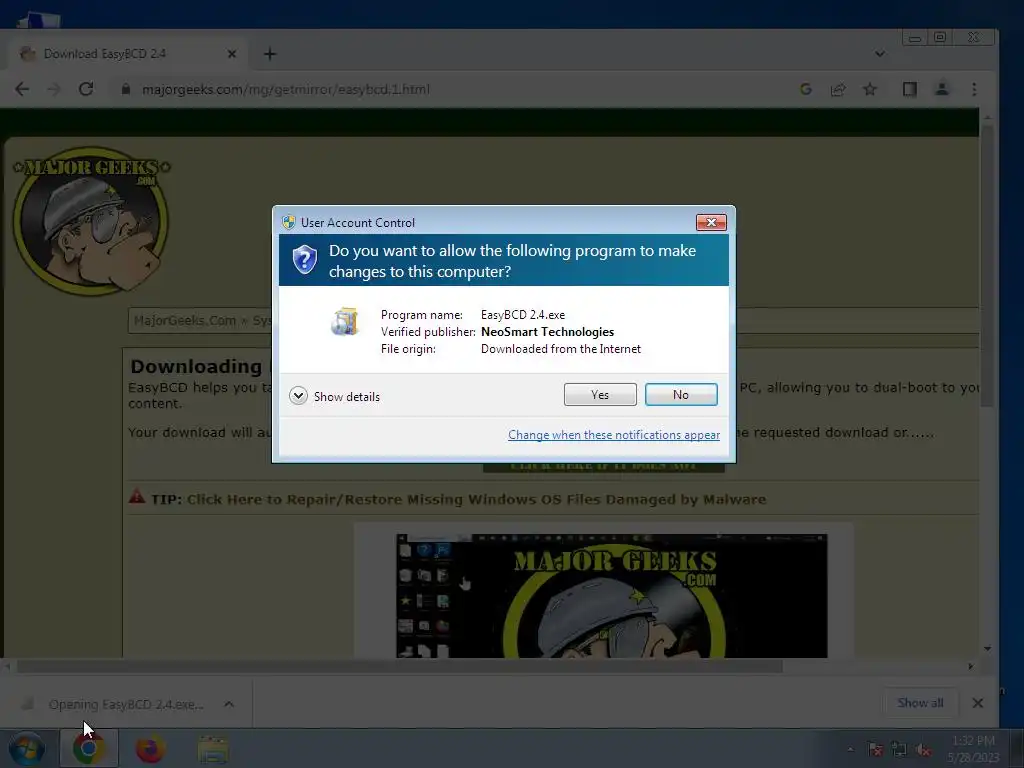Open Windows Explorer from the taskbar
This screenshot has height=768, width=1024.
[x=213, y=750]
